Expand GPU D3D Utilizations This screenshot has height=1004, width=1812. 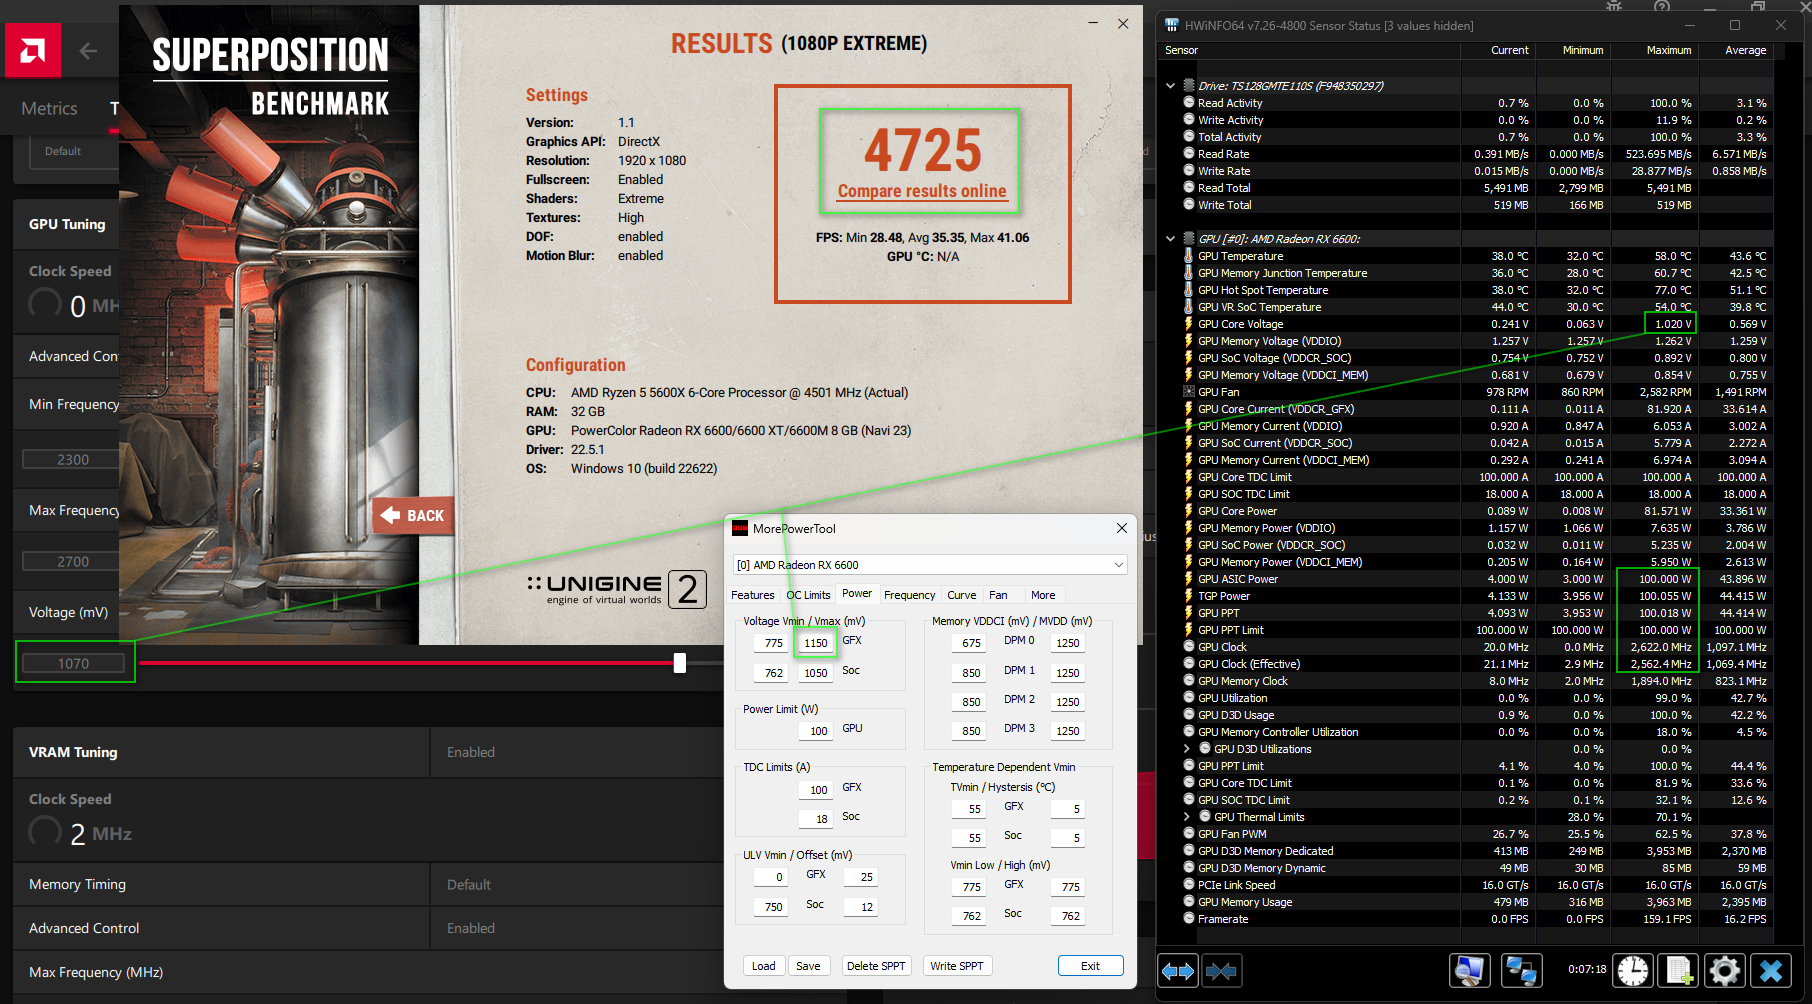click(1187, 748)
